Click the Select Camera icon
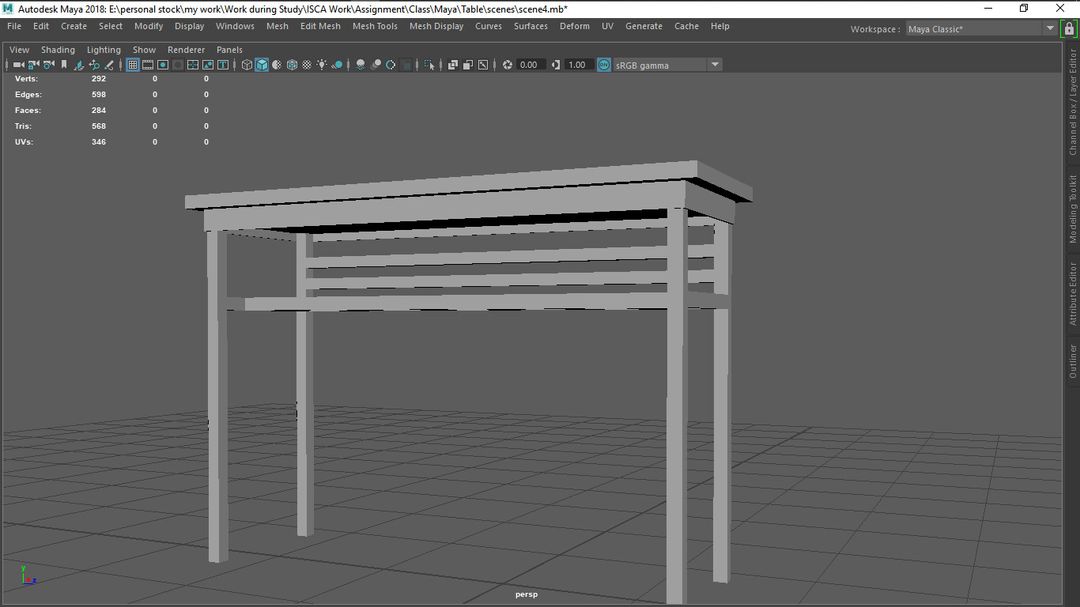The image size is (1080, 607). point(19,65)
